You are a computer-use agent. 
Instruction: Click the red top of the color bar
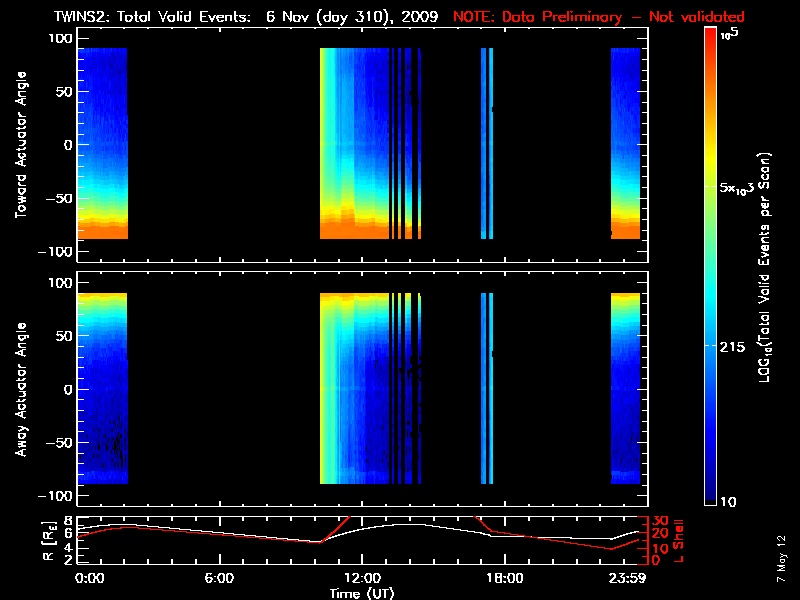click(x=711, y=35)
